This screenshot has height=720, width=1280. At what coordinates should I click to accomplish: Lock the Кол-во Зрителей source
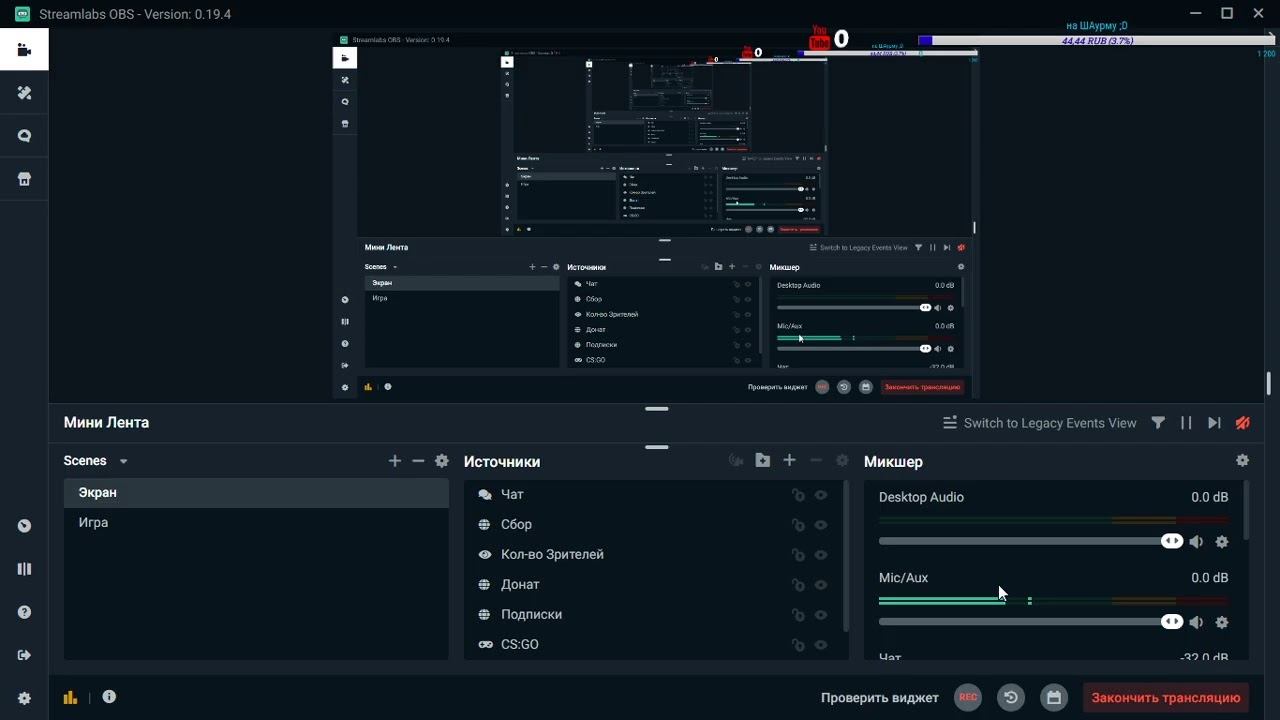(x=798, y=555)
